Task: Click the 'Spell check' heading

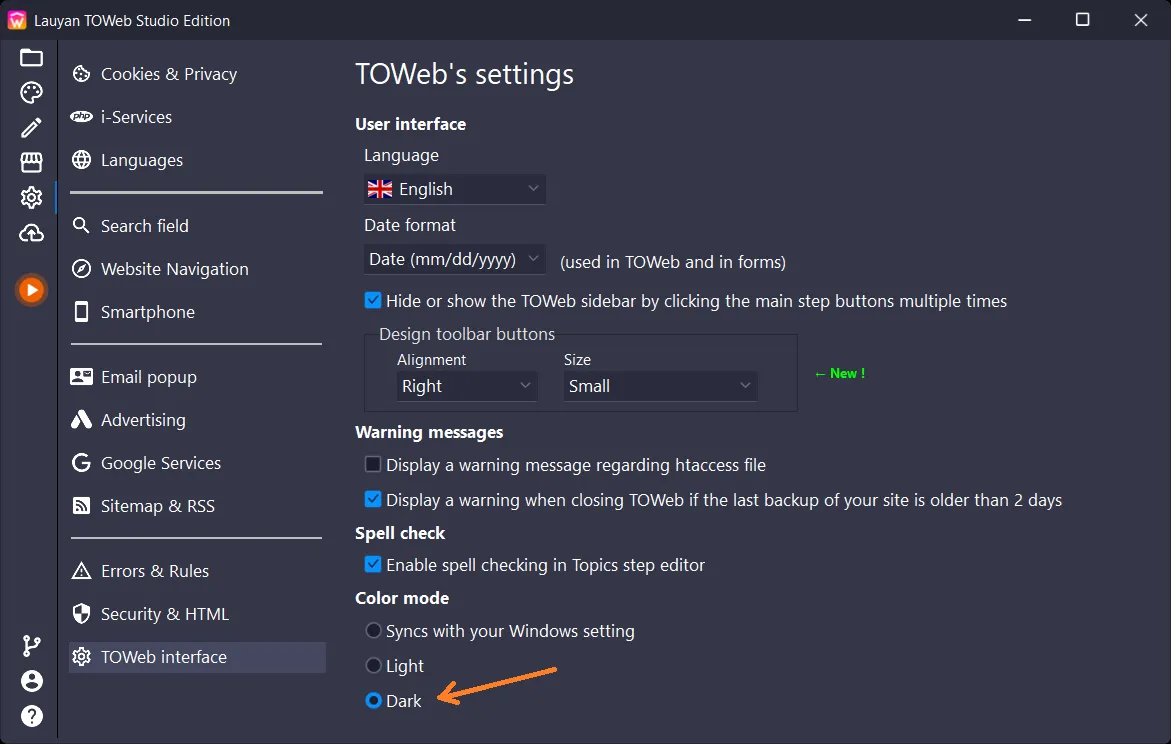Action: [x=400, y=533]
